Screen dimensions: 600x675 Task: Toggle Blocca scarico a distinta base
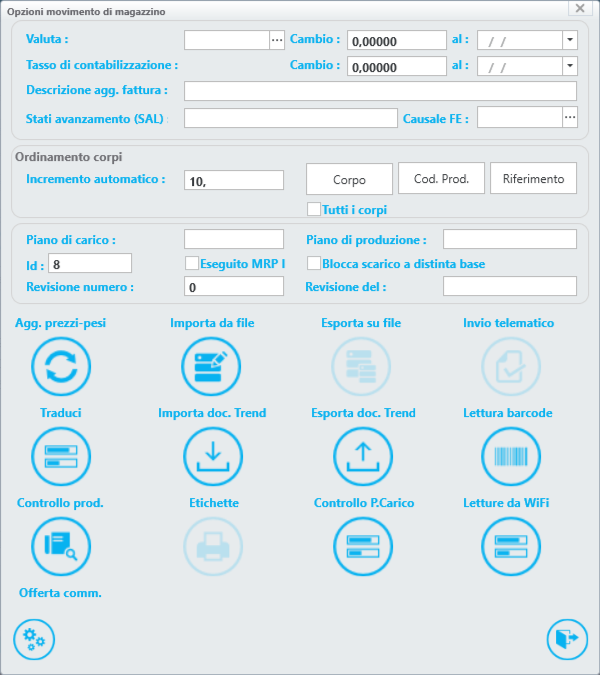[314, 264]
